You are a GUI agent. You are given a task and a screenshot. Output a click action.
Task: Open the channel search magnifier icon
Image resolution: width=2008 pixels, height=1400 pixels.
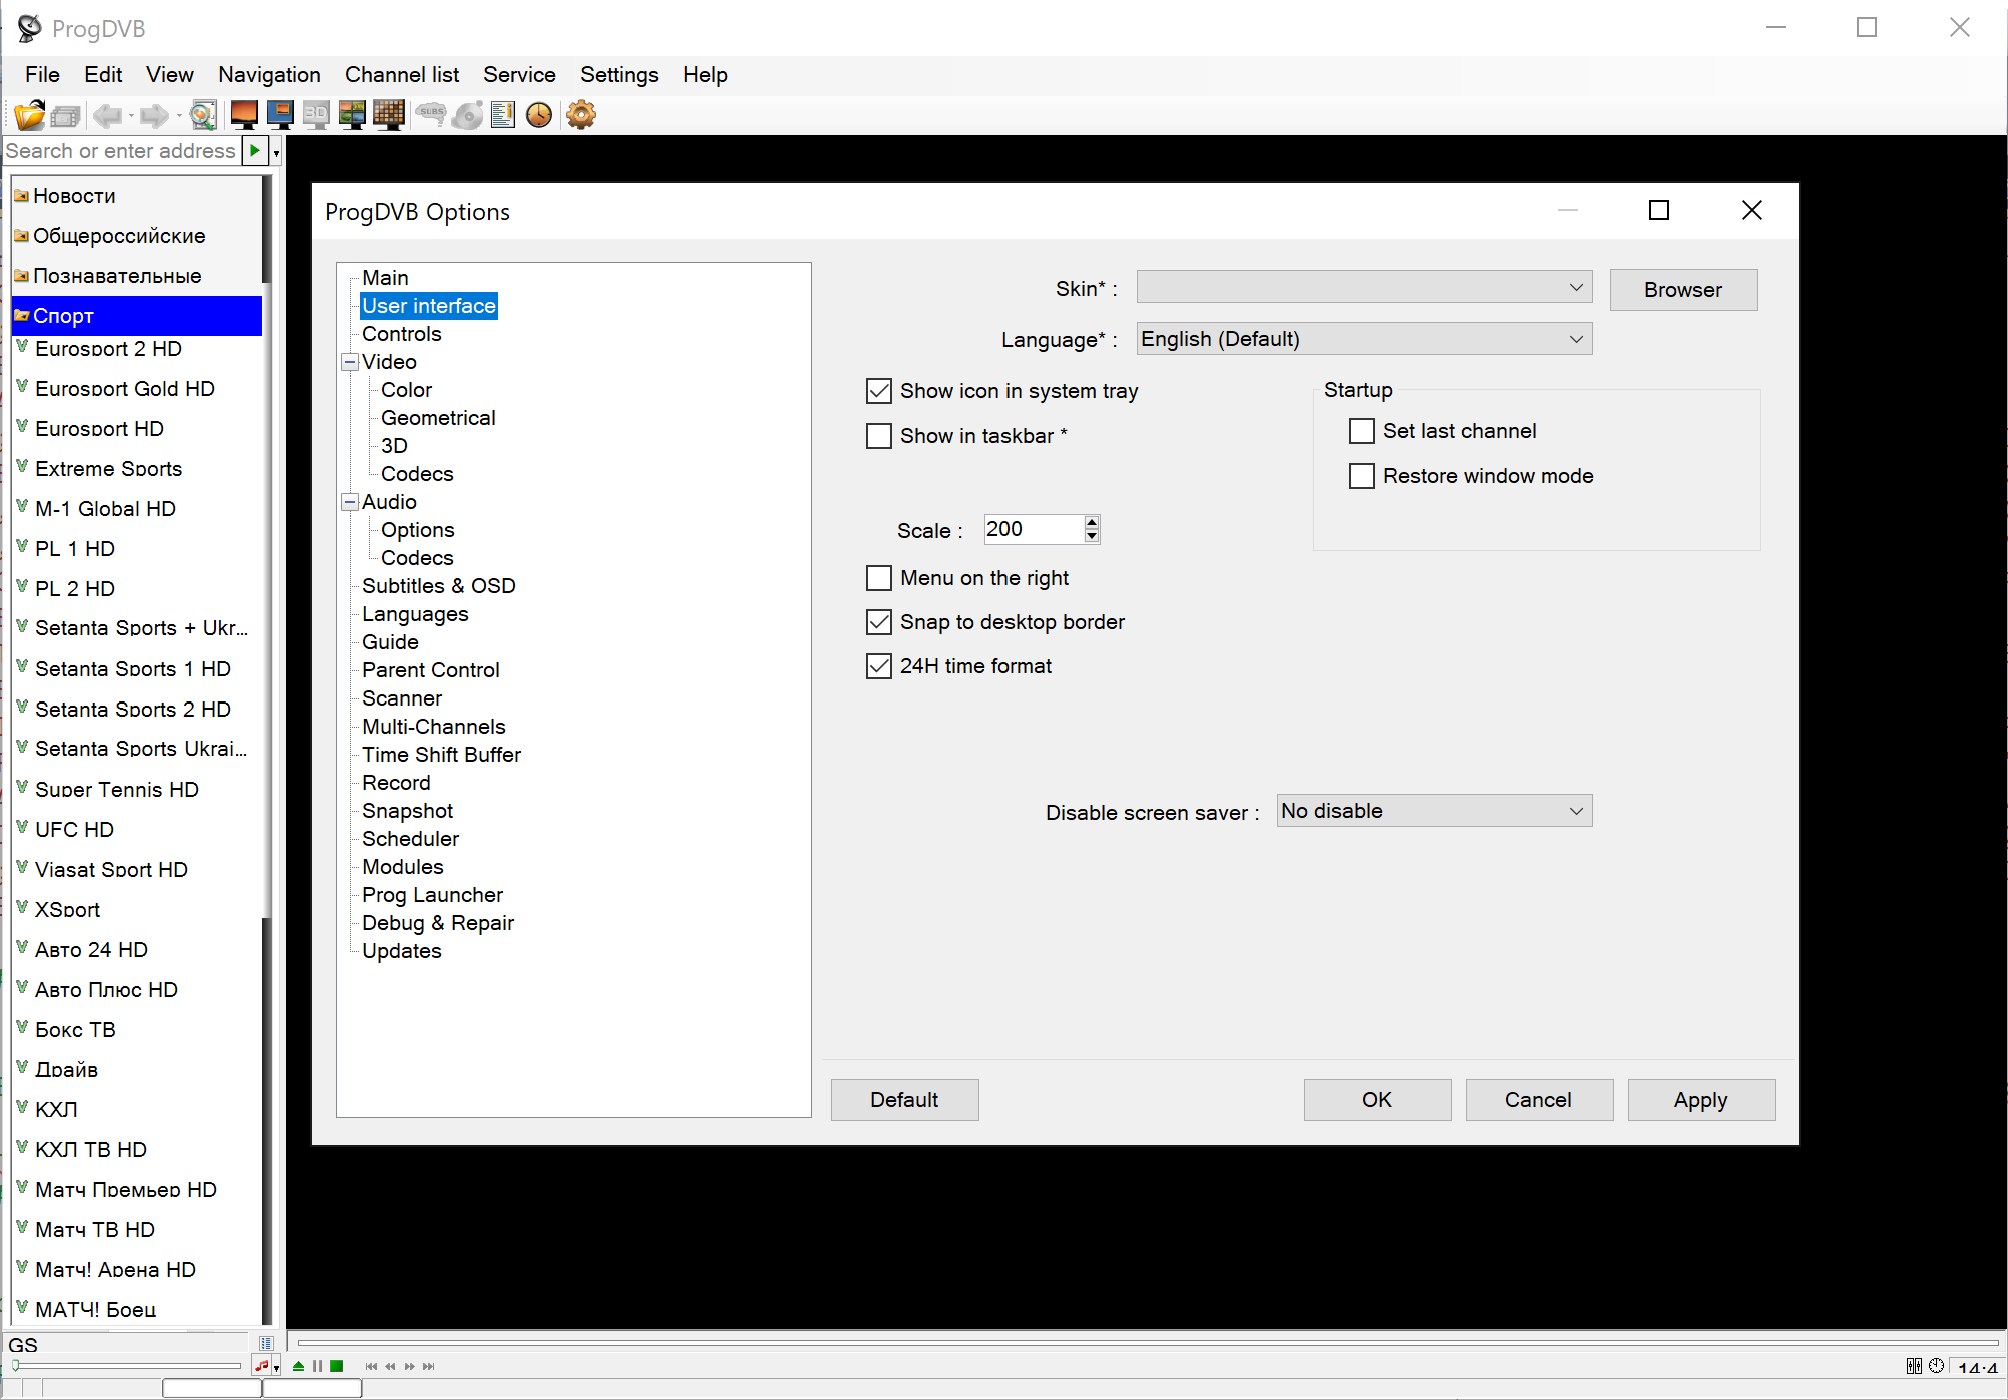(x=203, y=115)
